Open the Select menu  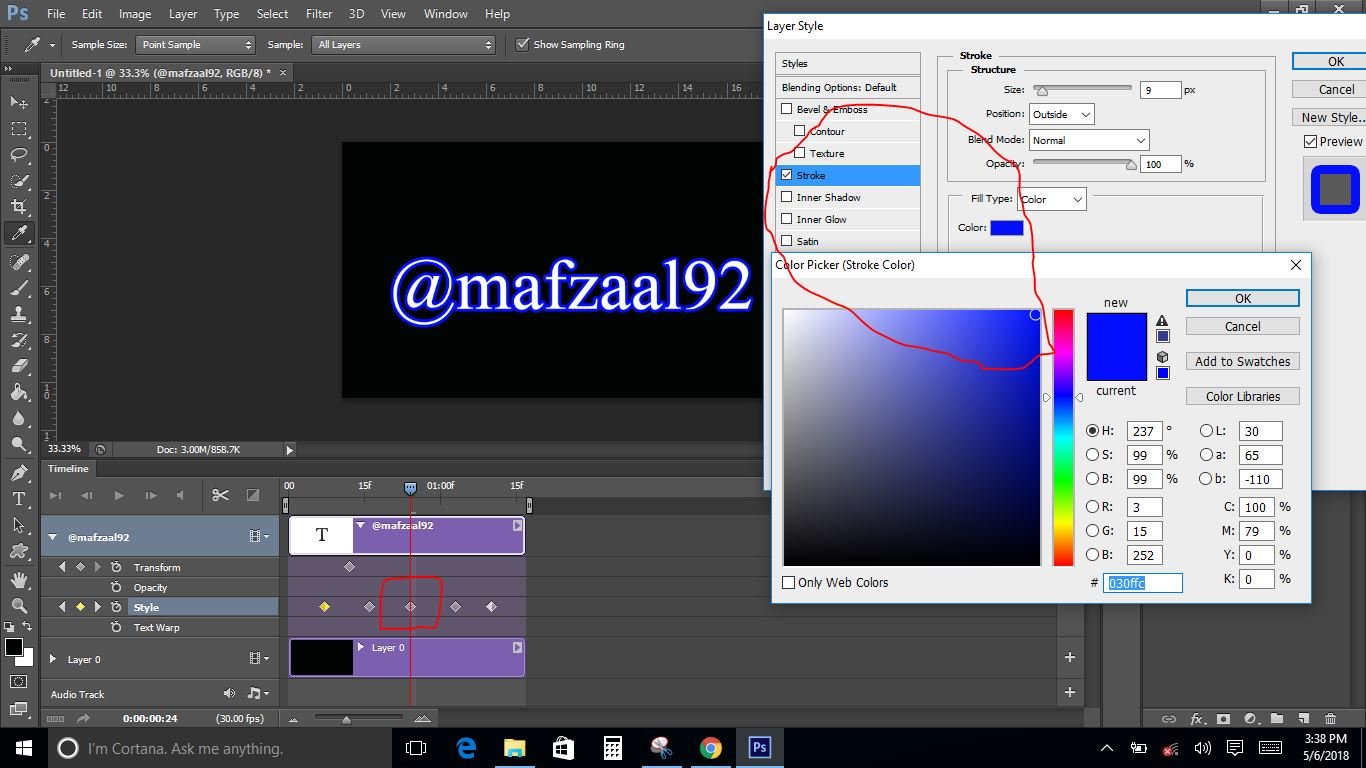pos(272,14)
